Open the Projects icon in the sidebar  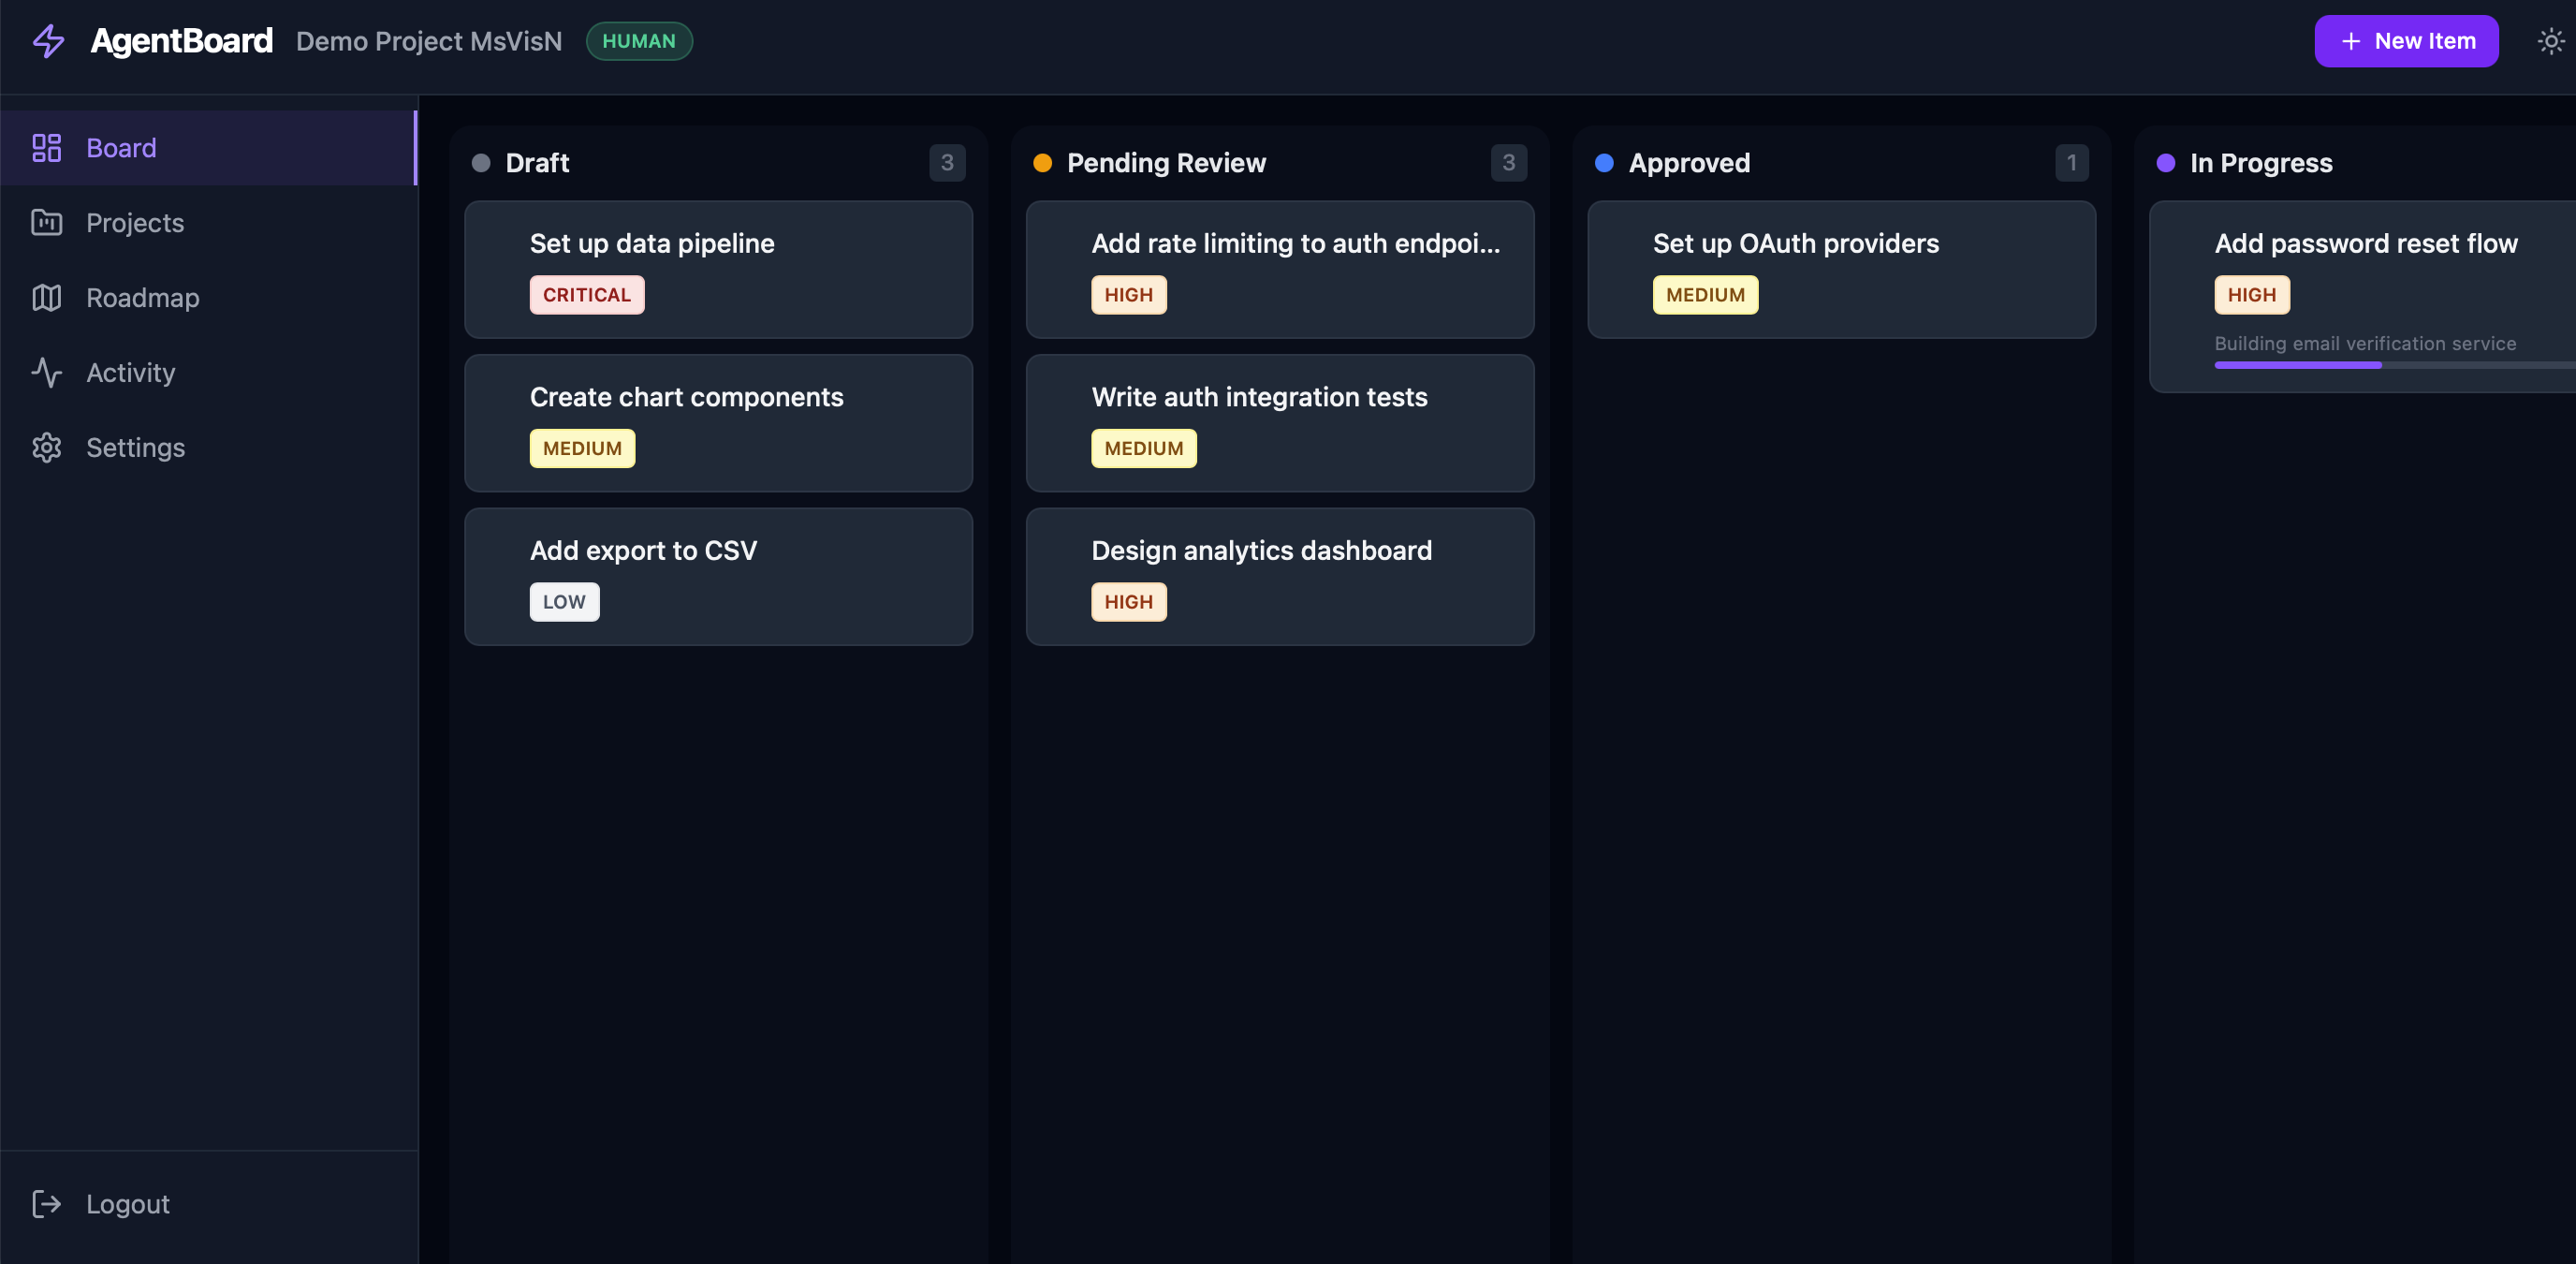coord(46,223)
